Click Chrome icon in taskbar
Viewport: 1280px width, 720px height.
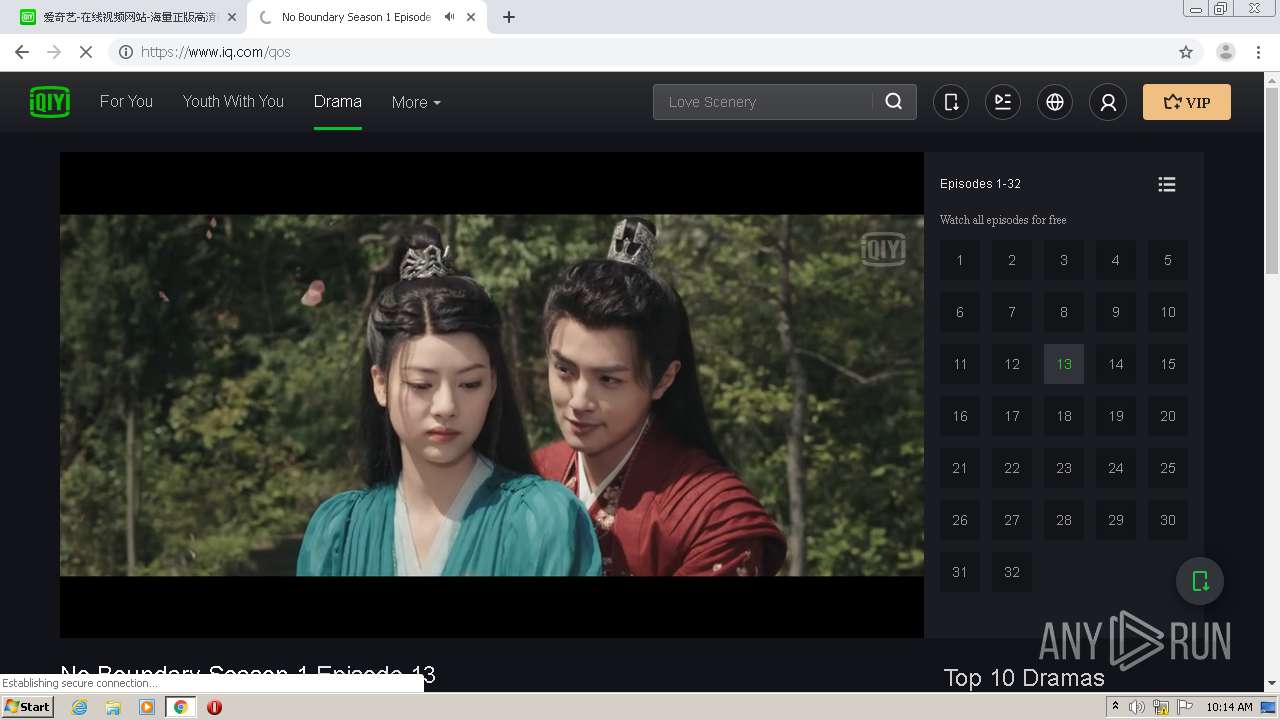click(180, 707)
